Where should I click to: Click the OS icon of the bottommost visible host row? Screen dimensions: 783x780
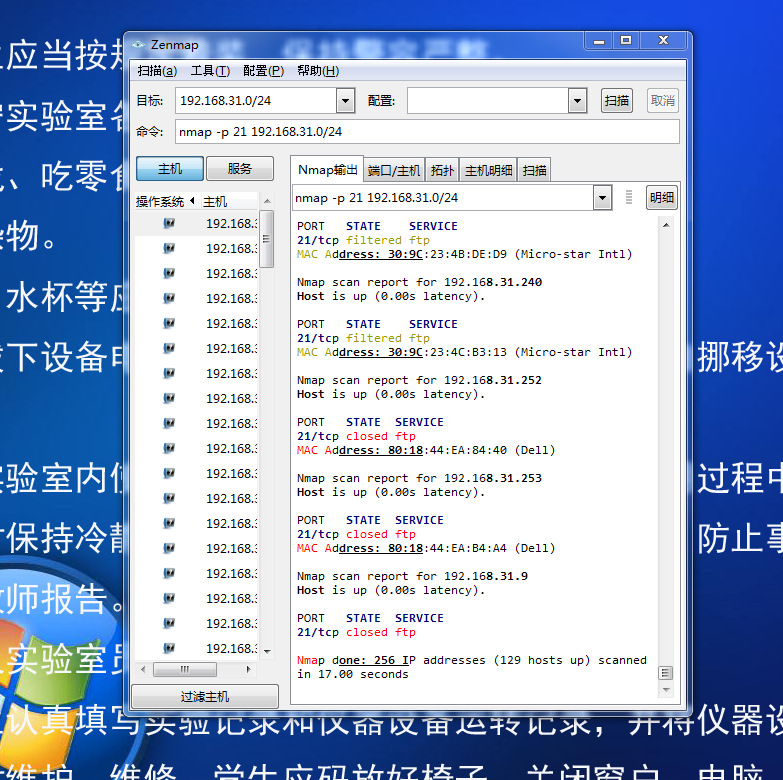point(169,648)
